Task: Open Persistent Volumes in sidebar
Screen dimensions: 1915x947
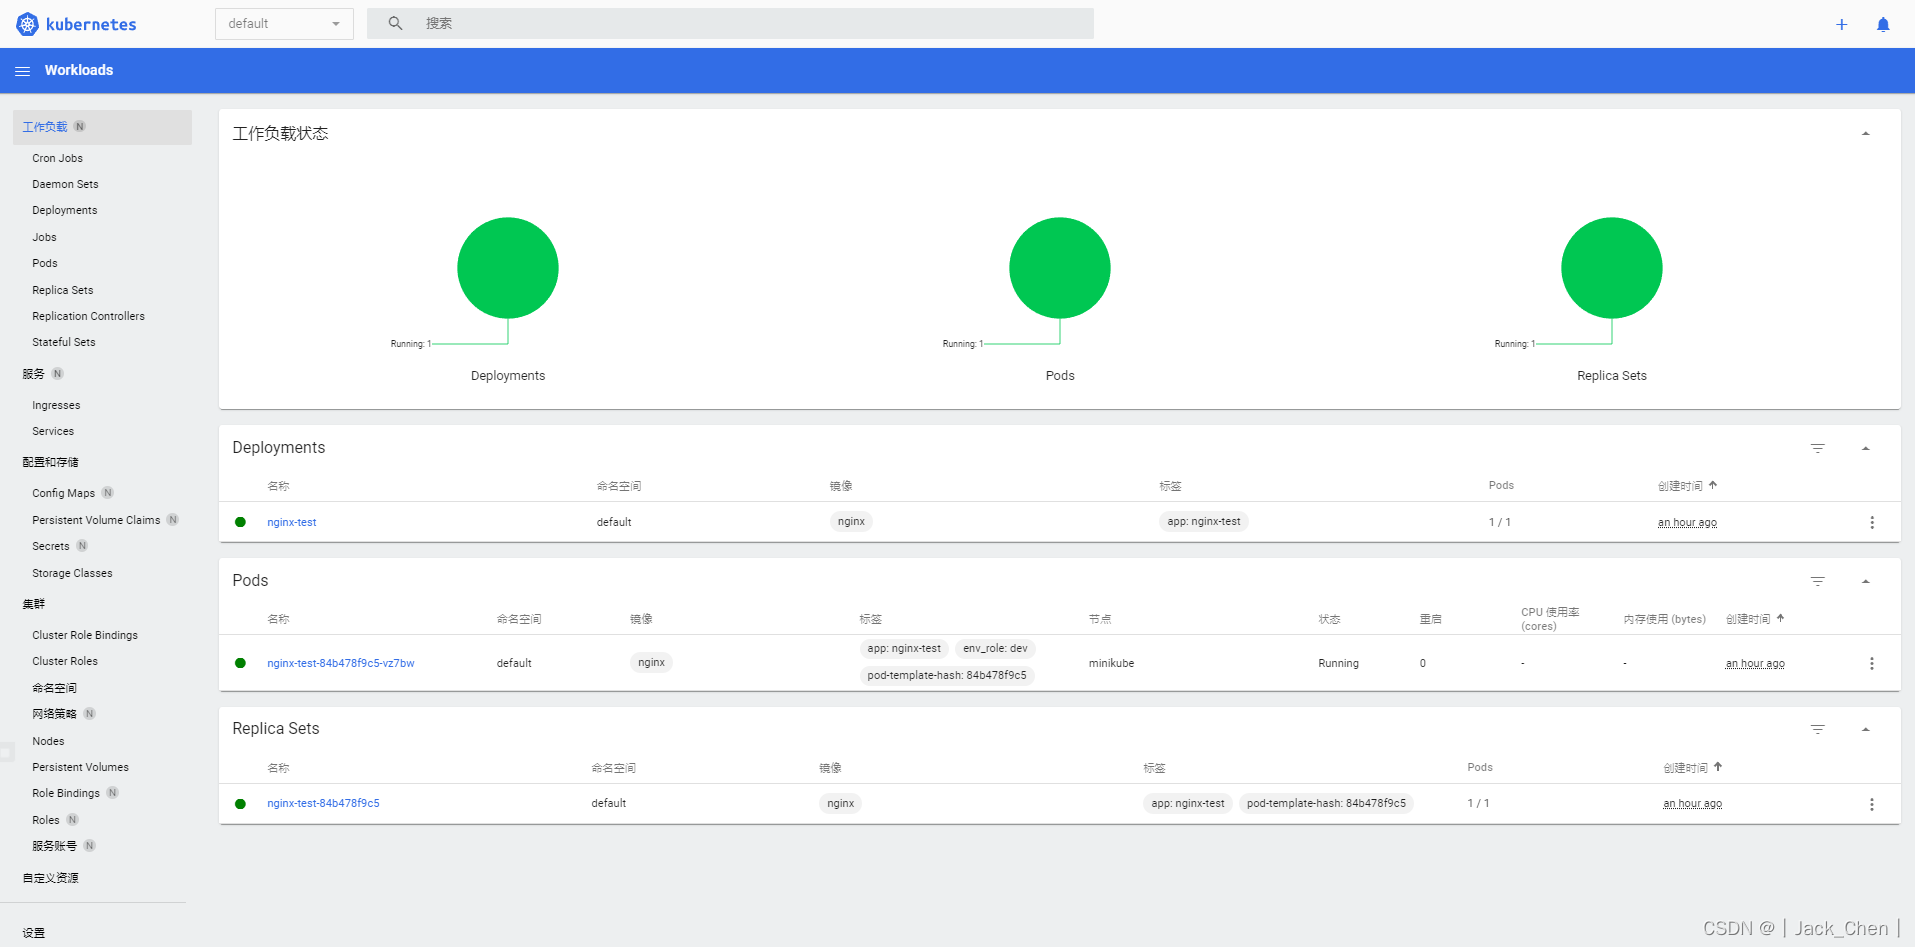Action: coord(80,767)
